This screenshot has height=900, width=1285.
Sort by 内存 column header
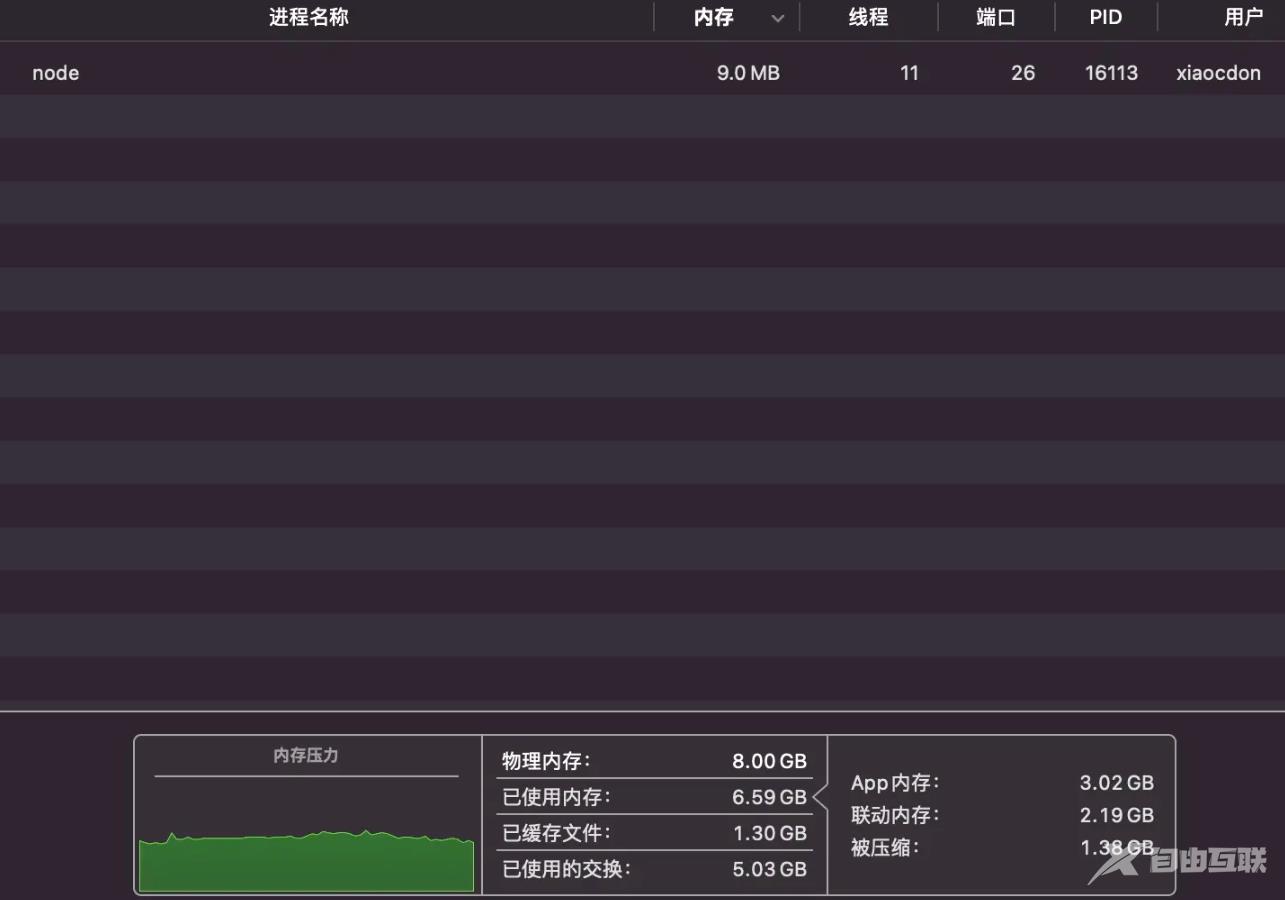click(x=714, y=17)
